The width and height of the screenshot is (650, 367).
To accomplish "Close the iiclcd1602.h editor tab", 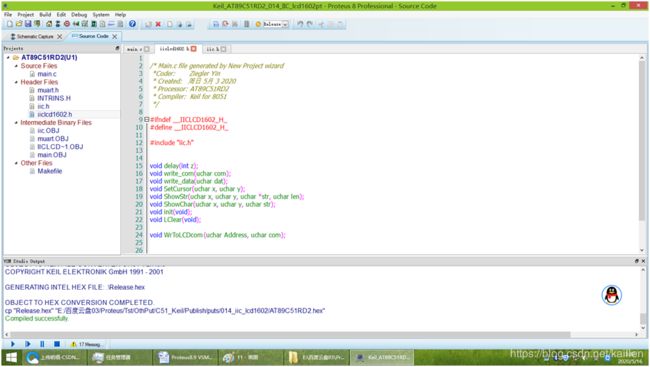I will pos(193,49).
